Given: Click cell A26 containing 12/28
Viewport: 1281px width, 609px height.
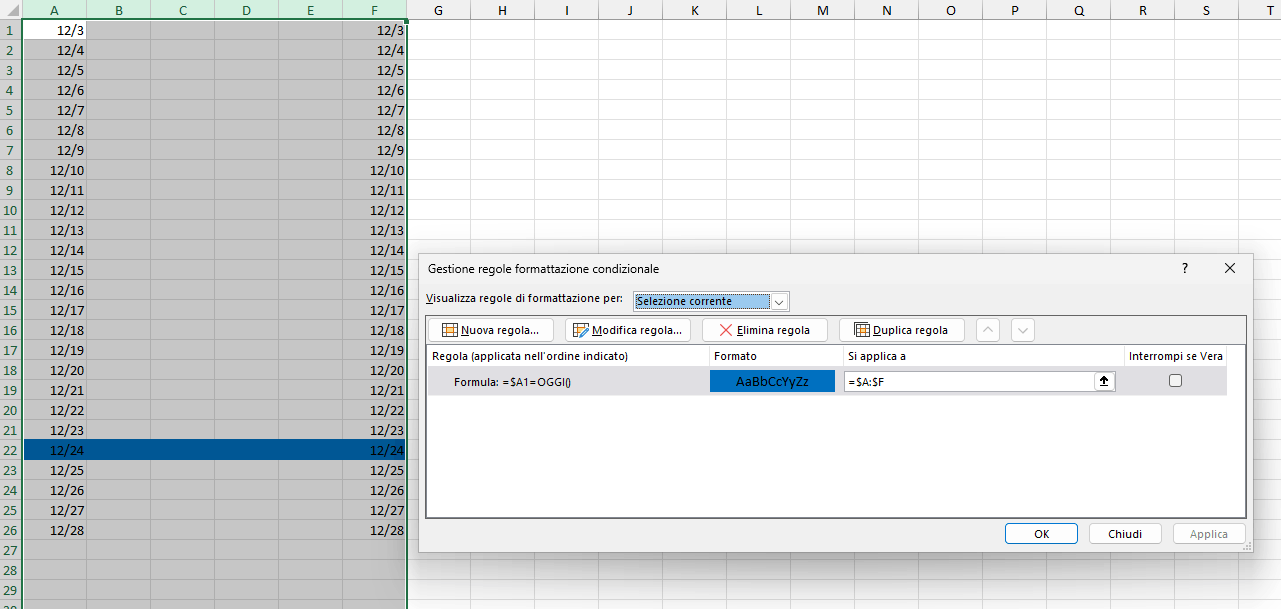Looking at the screenshot, I should [54, 530].
